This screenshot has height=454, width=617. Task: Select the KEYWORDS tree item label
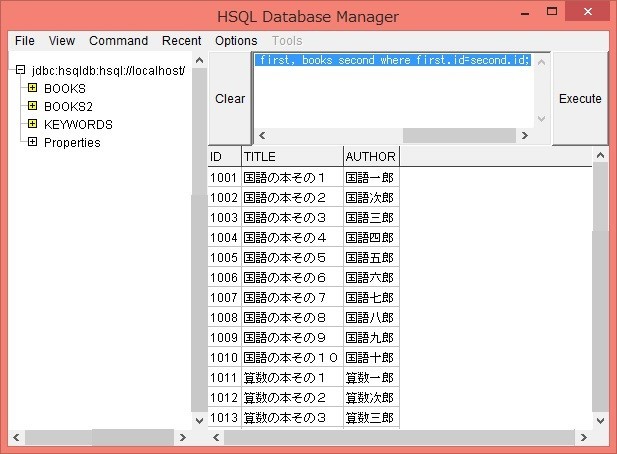(x=78, y=125)
